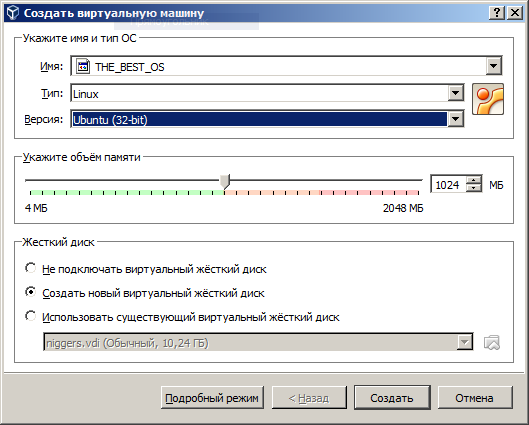Click the memory size slider handle
The image size is (529, 425).
225,181
